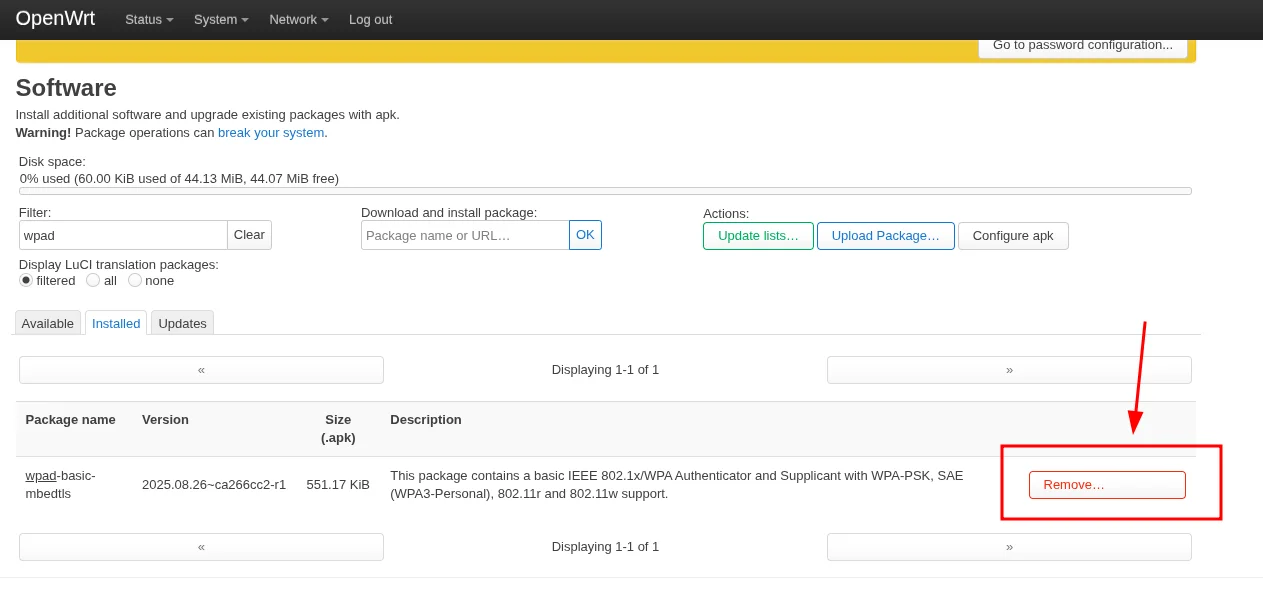Go to password configuration
The height and width of the screenshot is (590, 1263).
click(x=1083, y=44)
